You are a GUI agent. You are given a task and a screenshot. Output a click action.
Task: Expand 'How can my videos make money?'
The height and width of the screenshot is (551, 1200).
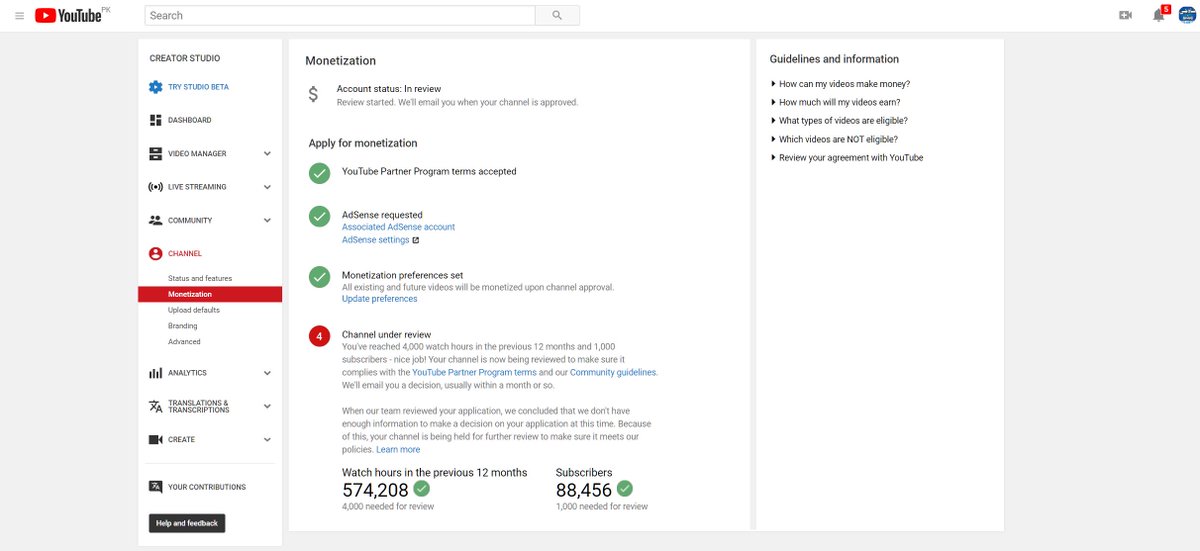click(840, 84)
